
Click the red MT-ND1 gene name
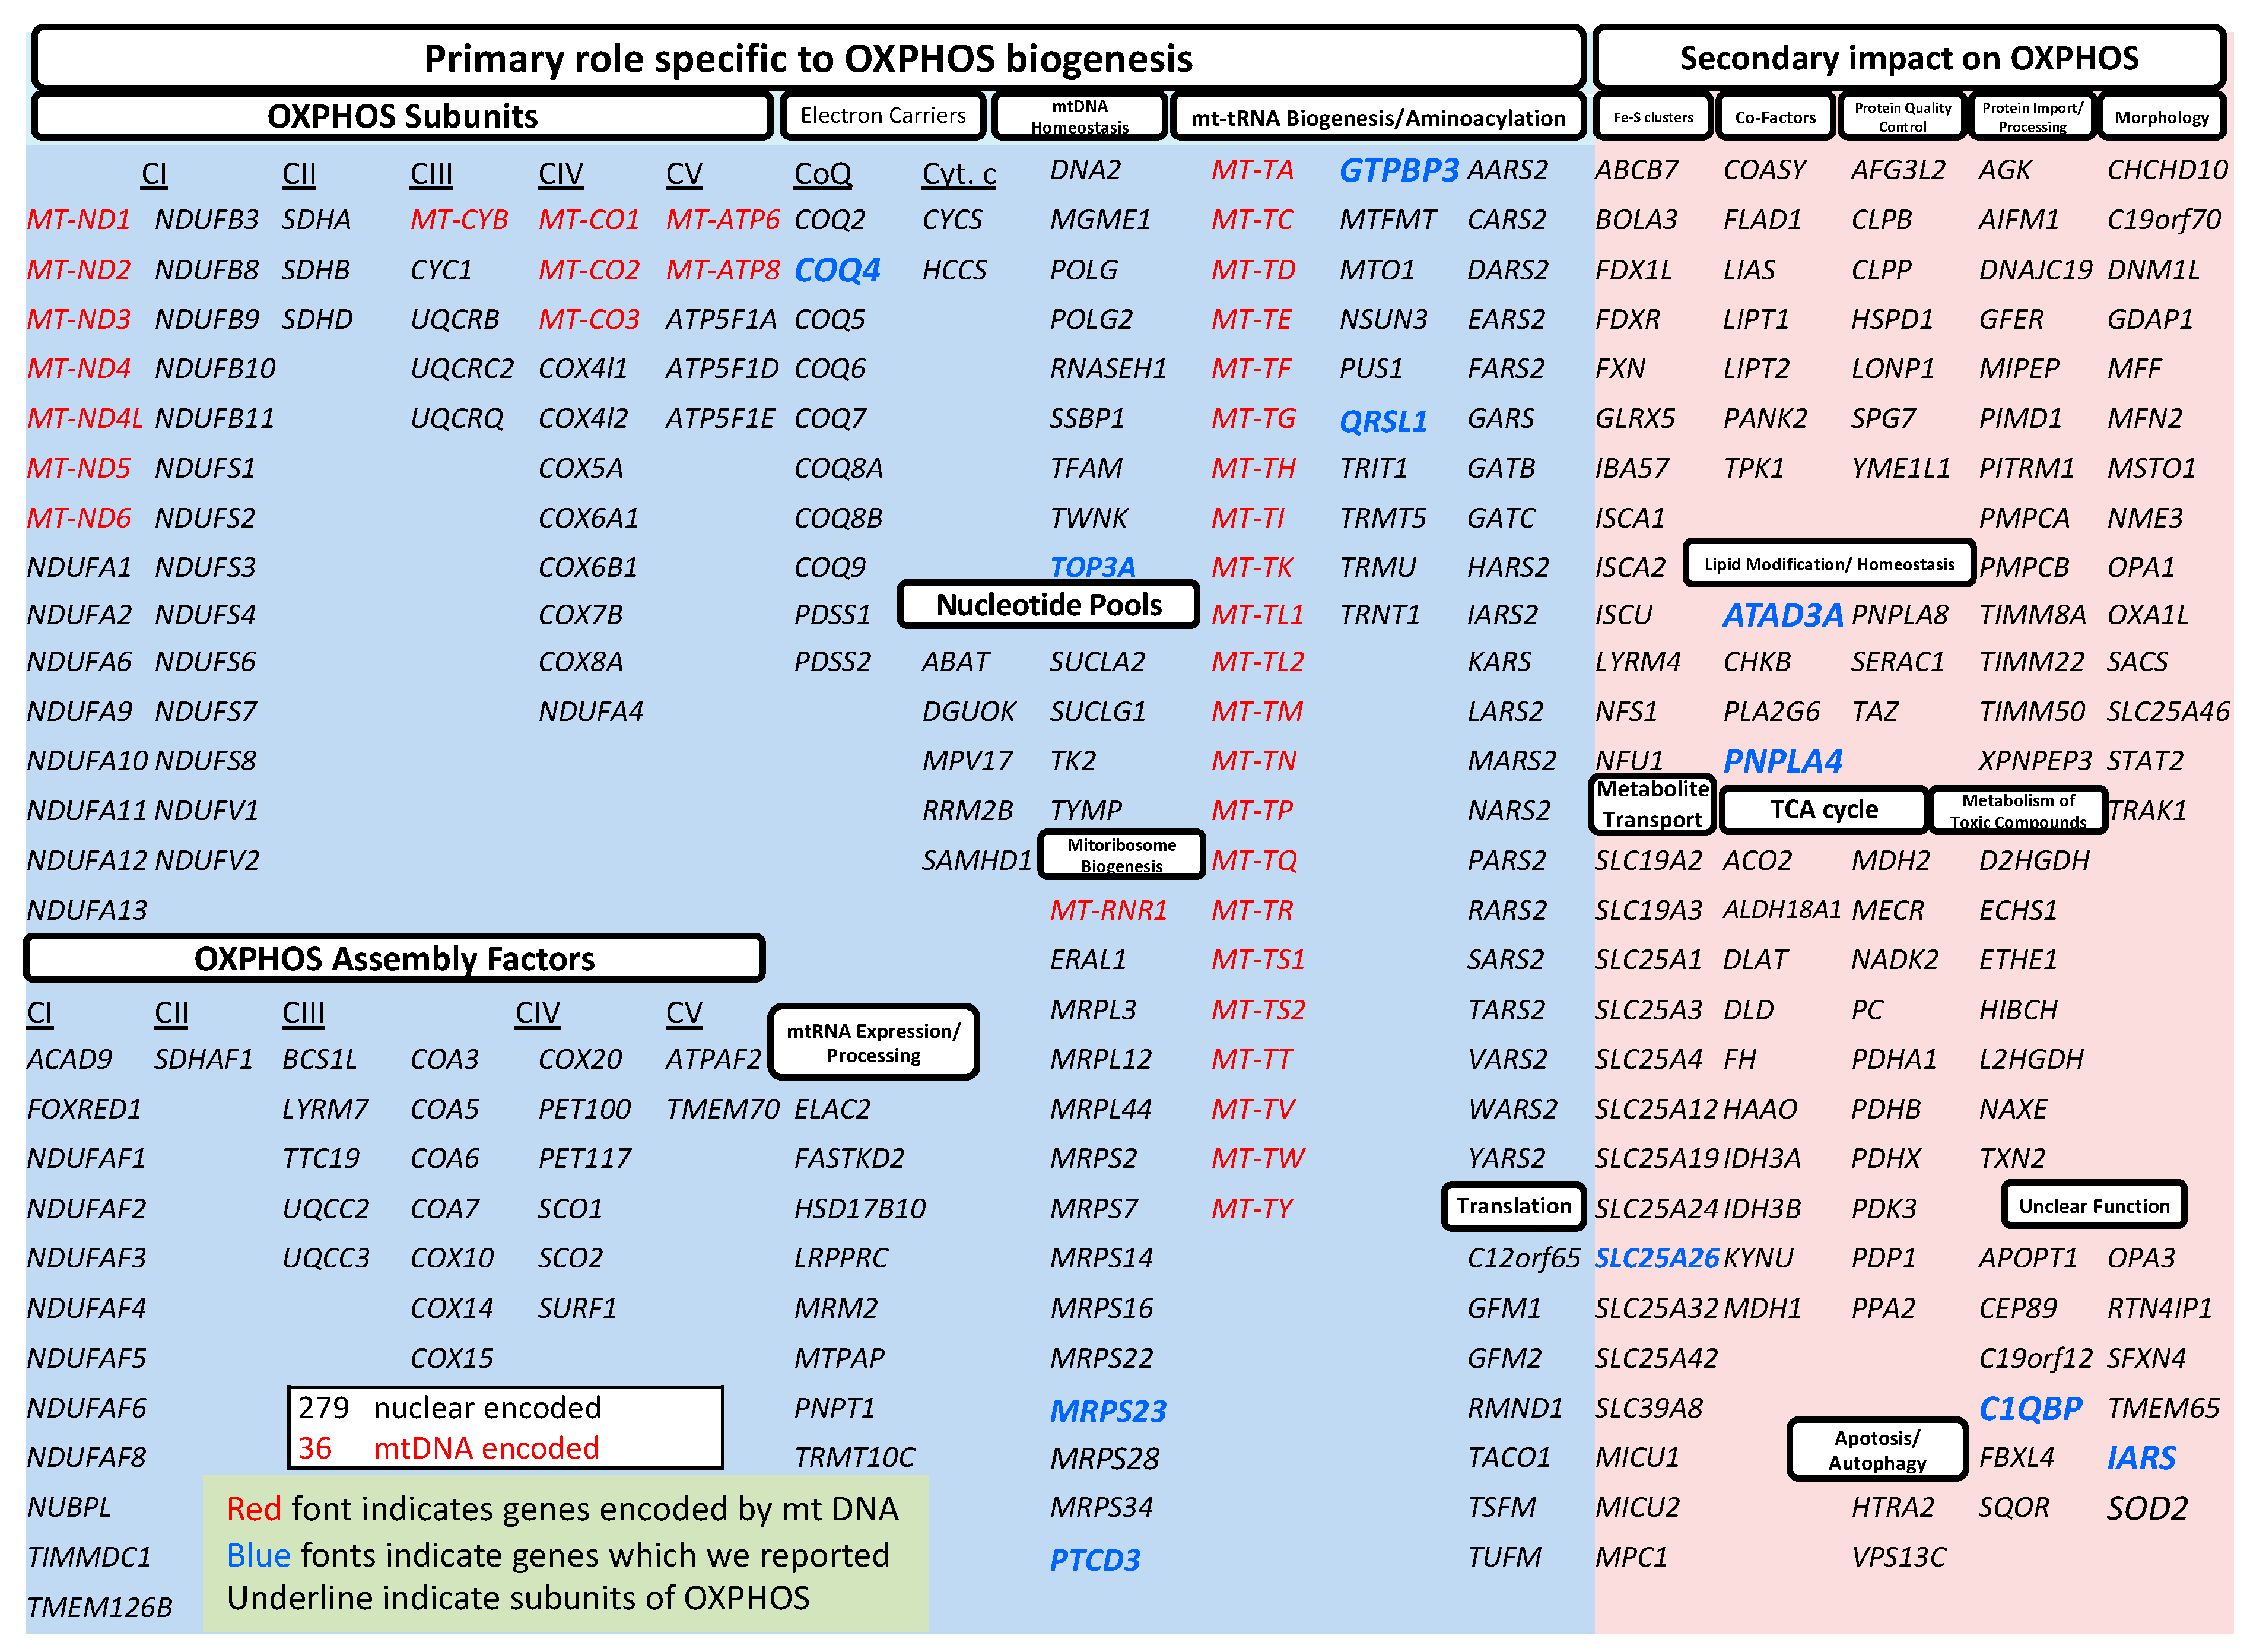coord(78,220)
